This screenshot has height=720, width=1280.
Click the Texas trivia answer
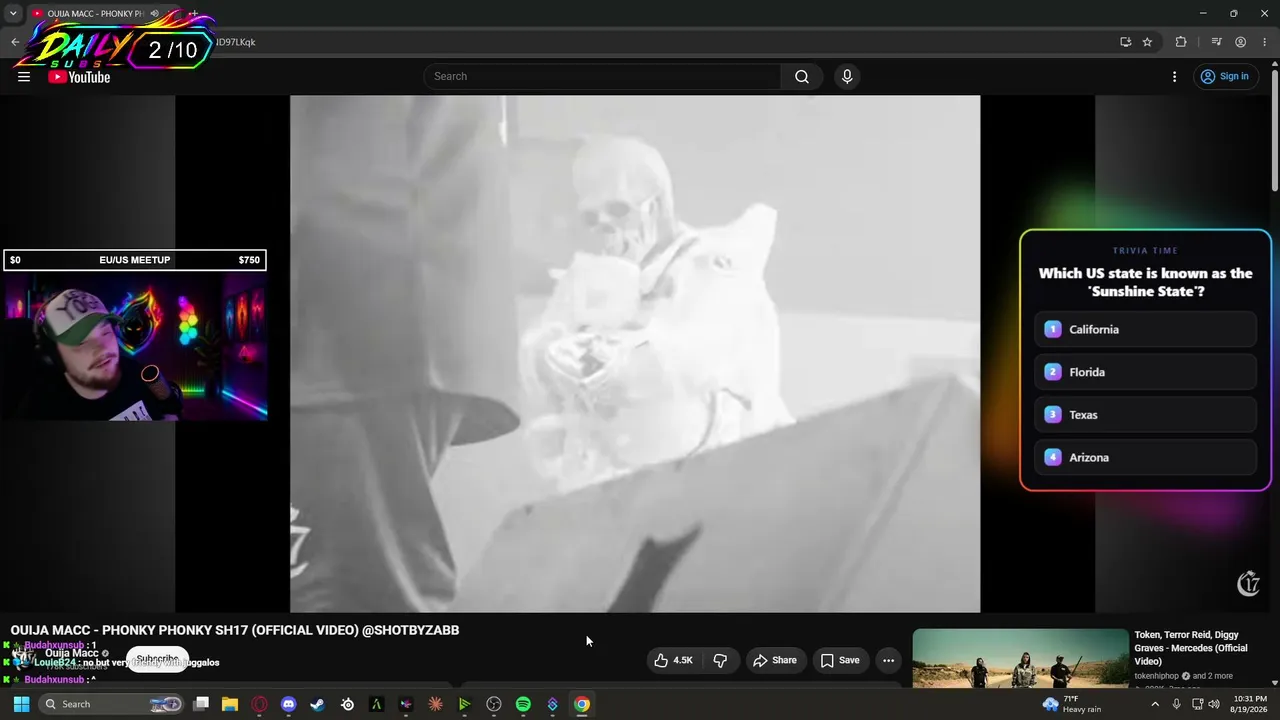click(x=1145, y=415)
